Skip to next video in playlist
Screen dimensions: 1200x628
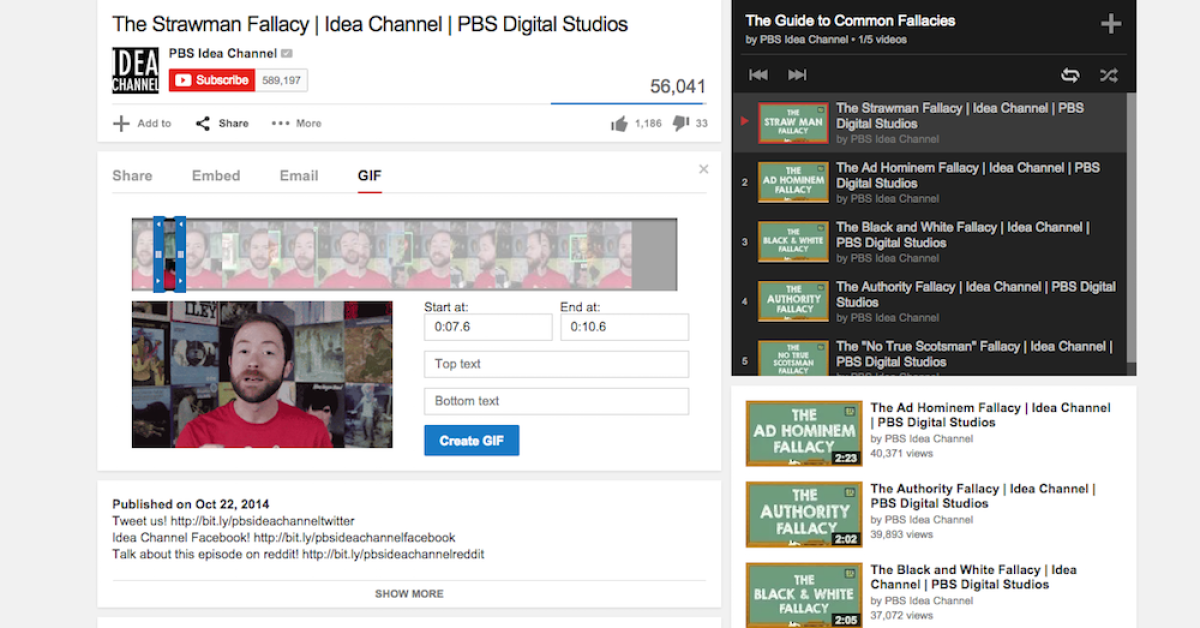tap(797, 75)
